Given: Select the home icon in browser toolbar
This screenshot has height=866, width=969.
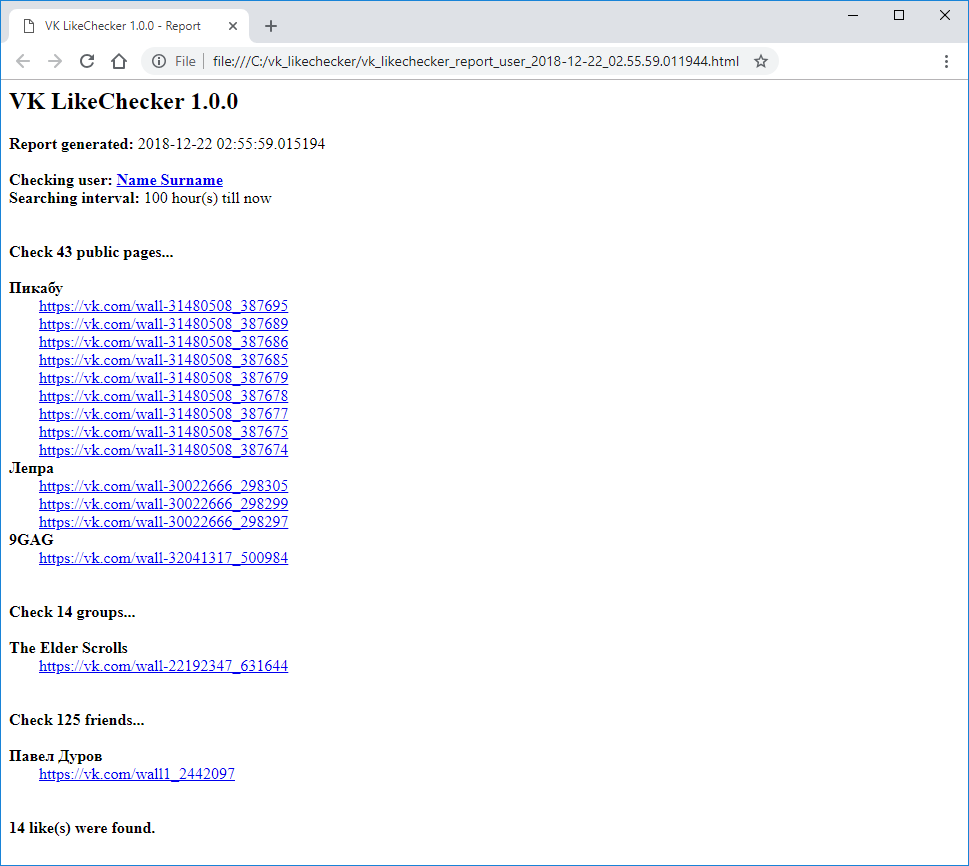Looking at the screenshot, I should click(119, 61).
